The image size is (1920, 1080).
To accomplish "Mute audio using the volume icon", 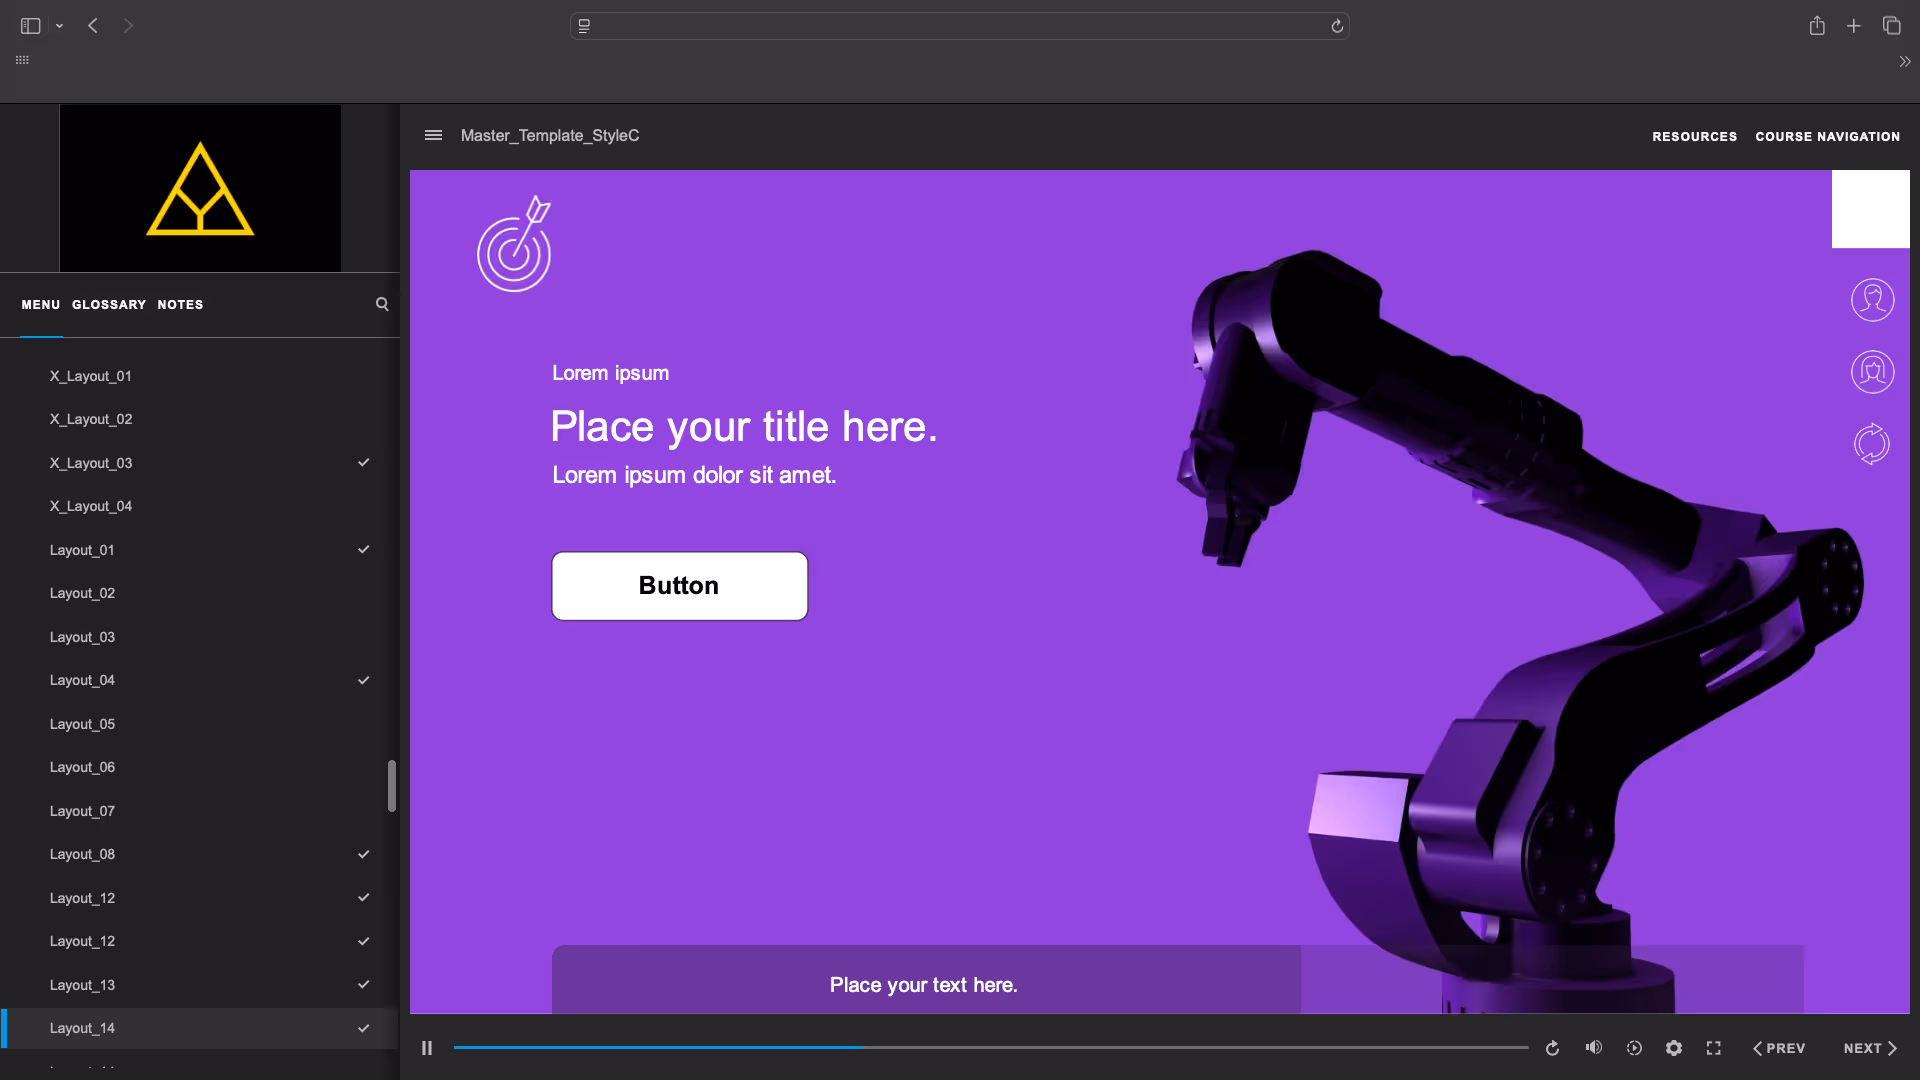I will pyautogui.click(x=1593, y=1048).
